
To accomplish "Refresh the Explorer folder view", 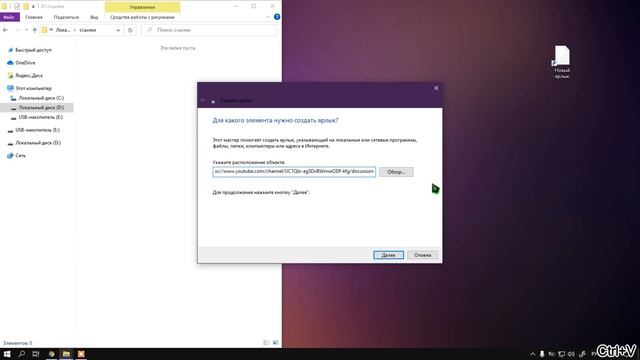I will click(130, 30).
